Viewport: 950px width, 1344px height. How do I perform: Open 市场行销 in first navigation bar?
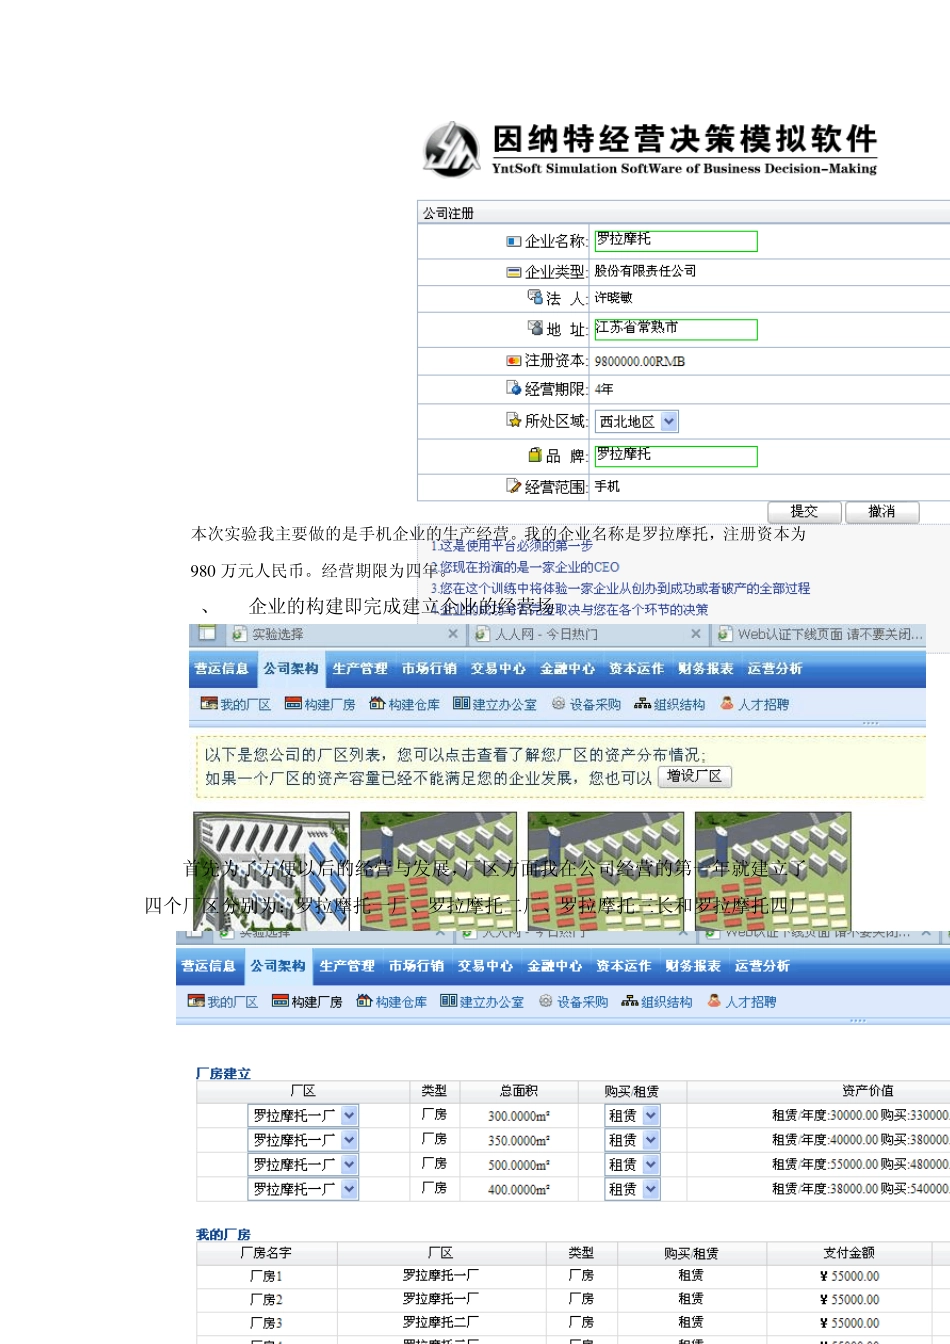[x=429, y=669]
